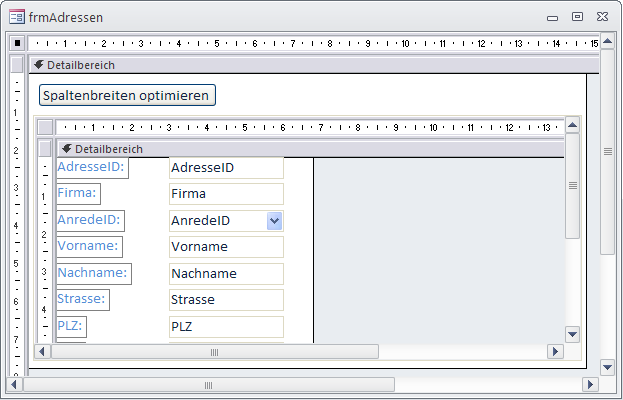Viewport: 623px width, 400px height.
Task: Select the Strasse text box control
Action: pos(226,300)
